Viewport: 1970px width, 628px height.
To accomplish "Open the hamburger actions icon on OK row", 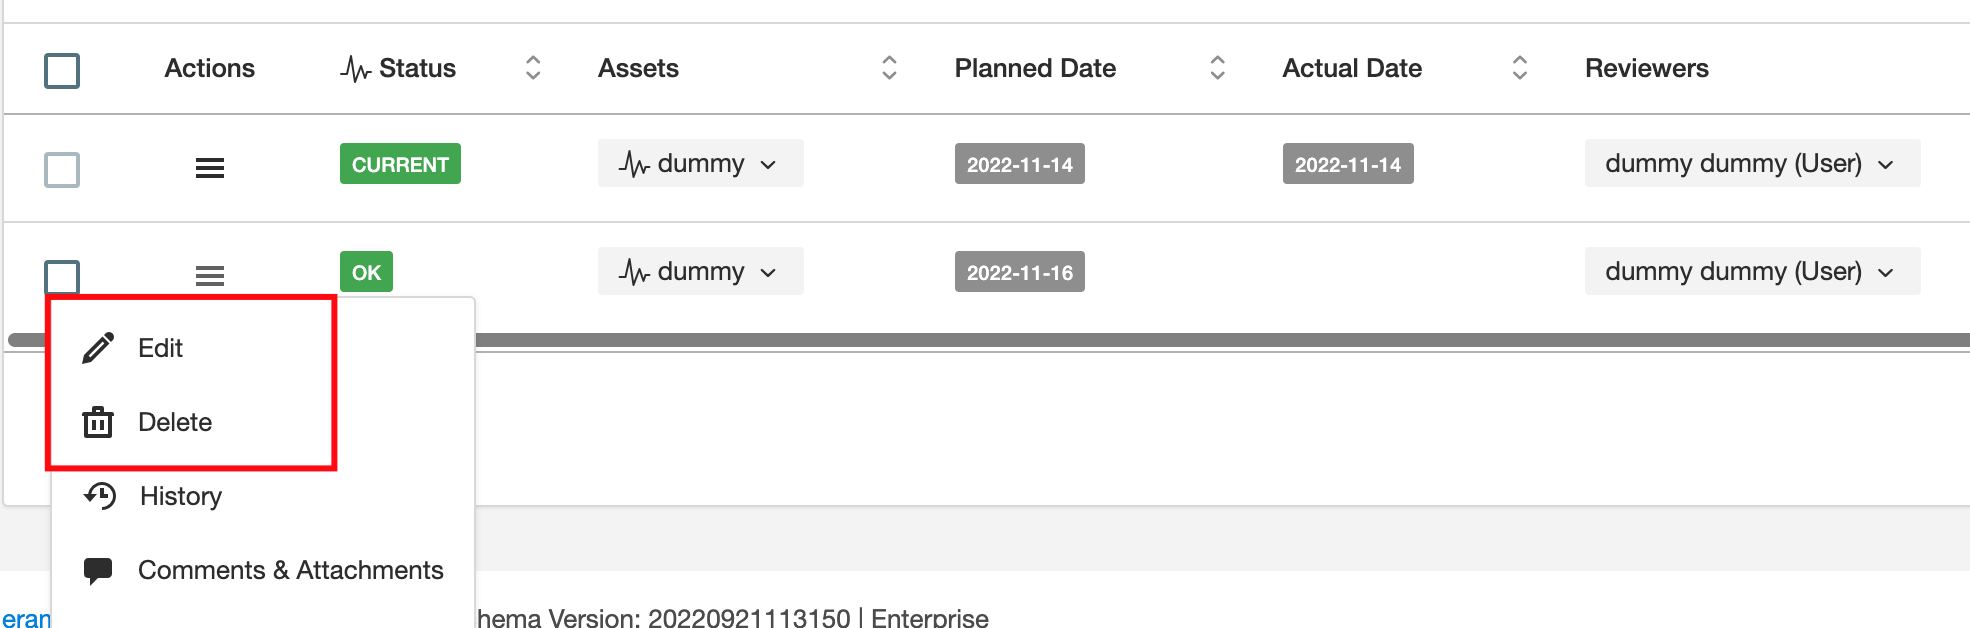I will [209, 275].
